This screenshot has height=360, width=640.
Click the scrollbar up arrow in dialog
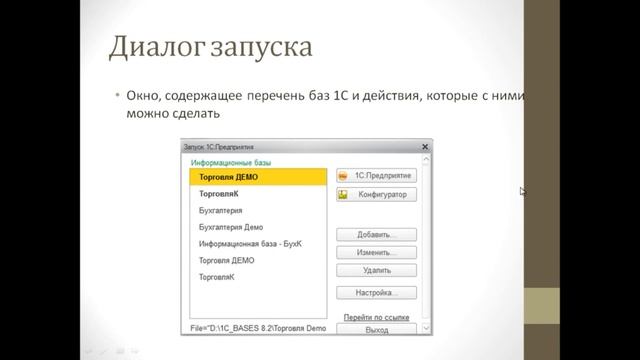(426, 159)
